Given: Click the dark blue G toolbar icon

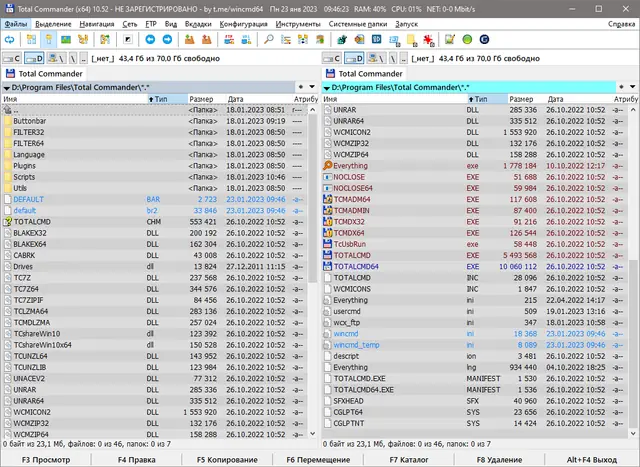Looking at the screenshot, I should 484,40.
